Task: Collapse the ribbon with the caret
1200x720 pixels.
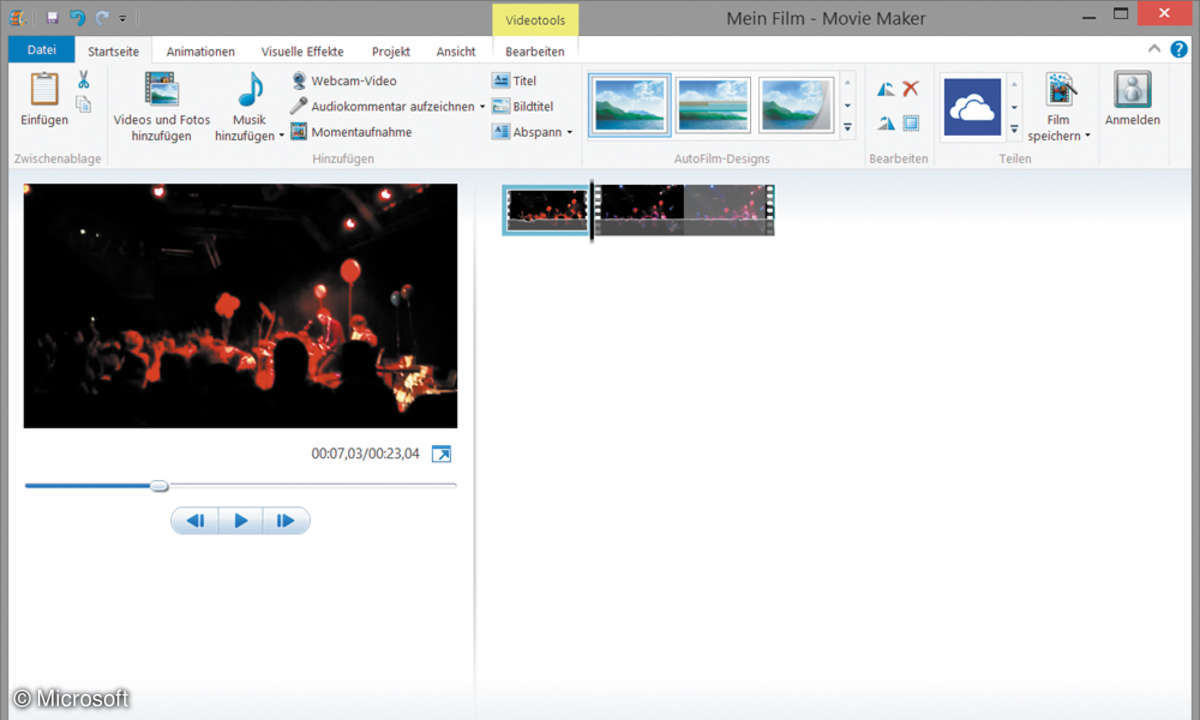Action: pos(1154,49)
